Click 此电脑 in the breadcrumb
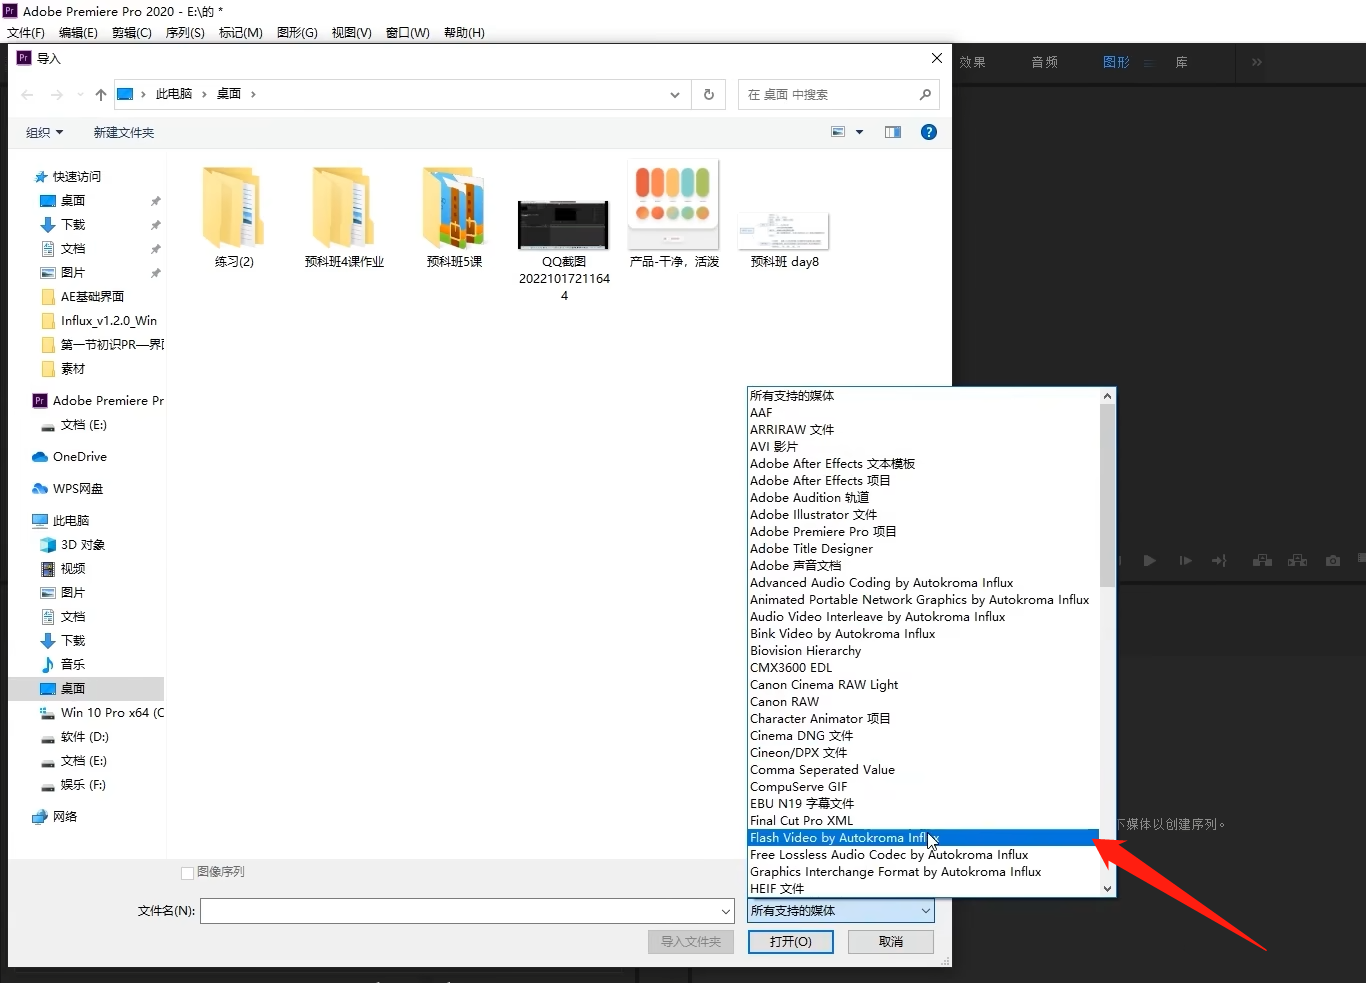The width and height of the screenshot is (1366, 983). [174, 94]
